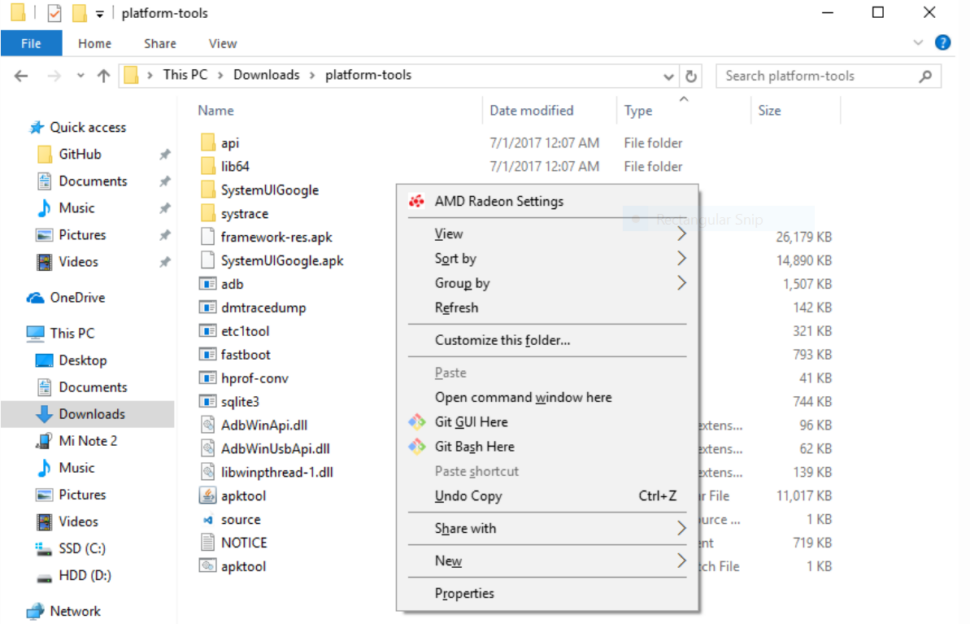This screenshot has width=970, height=624.
Task: Open the Mi Note 2 device
Action: click(88, 441)
